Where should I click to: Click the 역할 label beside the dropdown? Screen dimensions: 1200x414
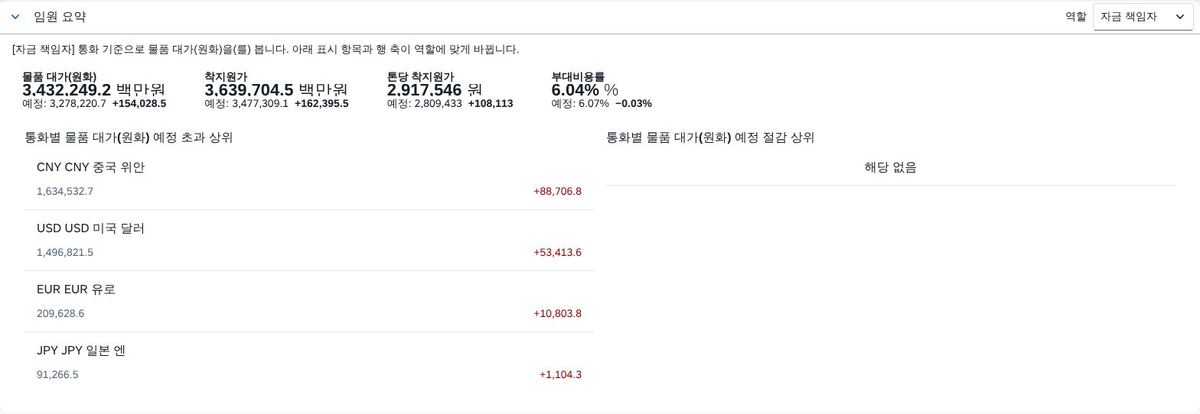[x=1075, y=17]
